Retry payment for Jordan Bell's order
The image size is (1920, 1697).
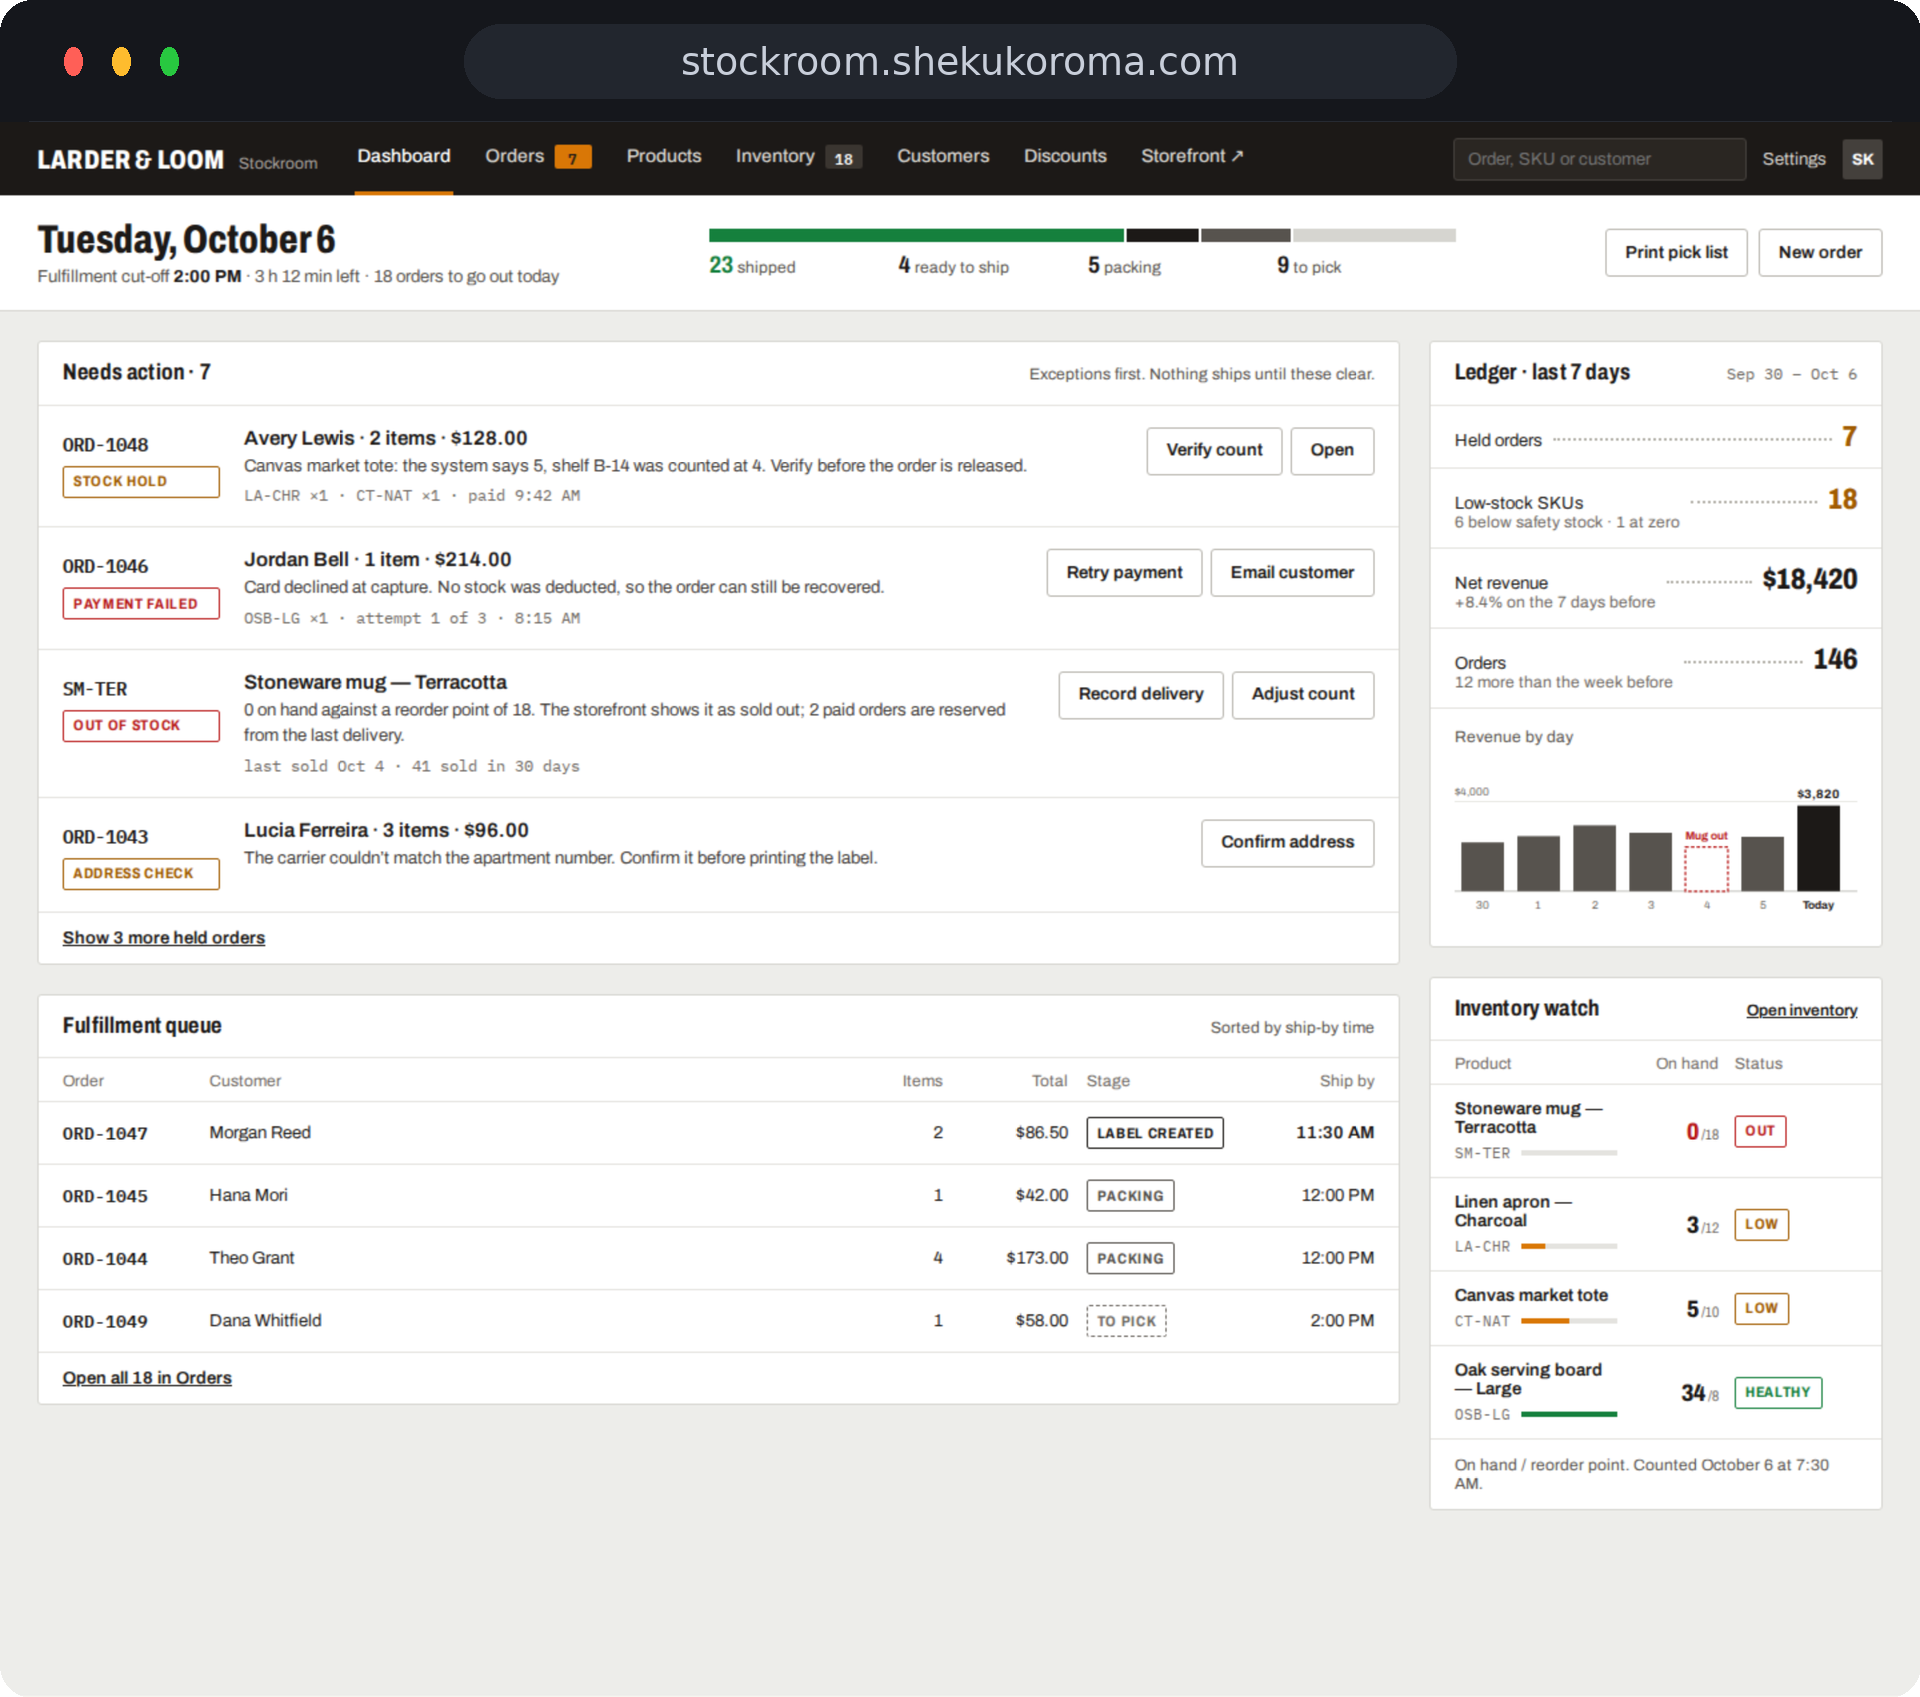pos(1124,572)
